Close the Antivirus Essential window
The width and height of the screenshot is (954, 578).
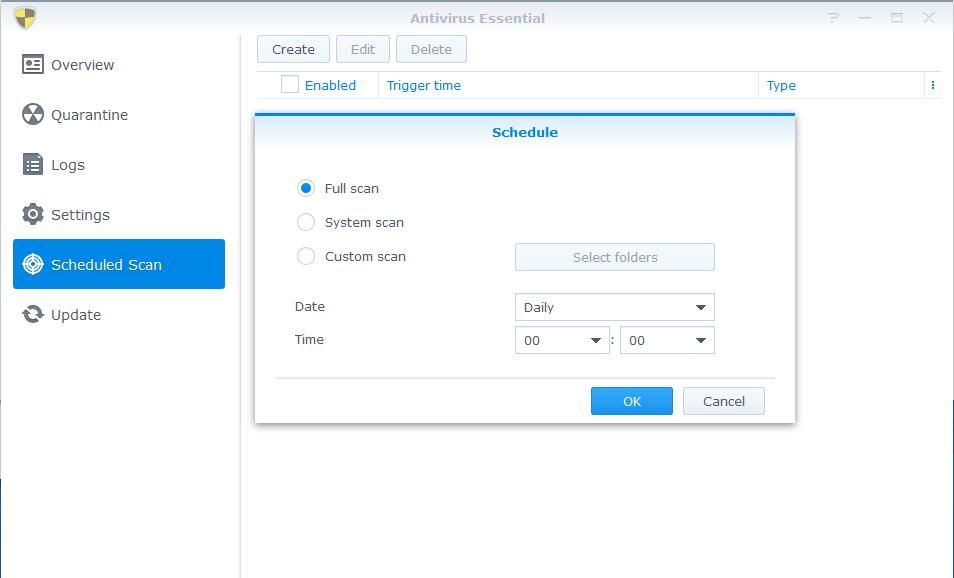pyautogui.click(x=928, y=18)
